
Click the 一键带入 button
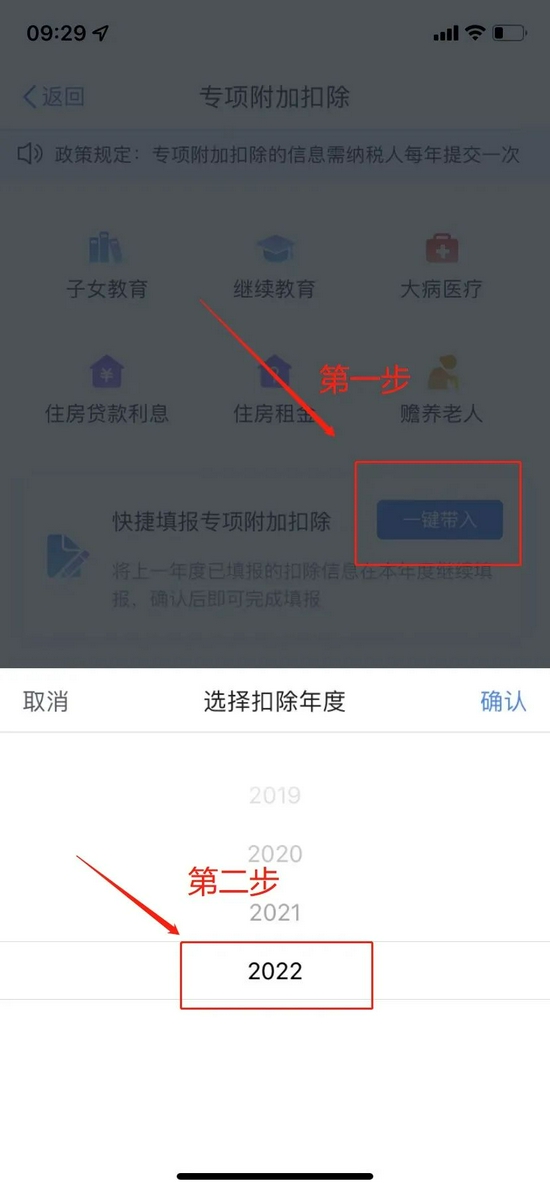[x=440, y=520]
